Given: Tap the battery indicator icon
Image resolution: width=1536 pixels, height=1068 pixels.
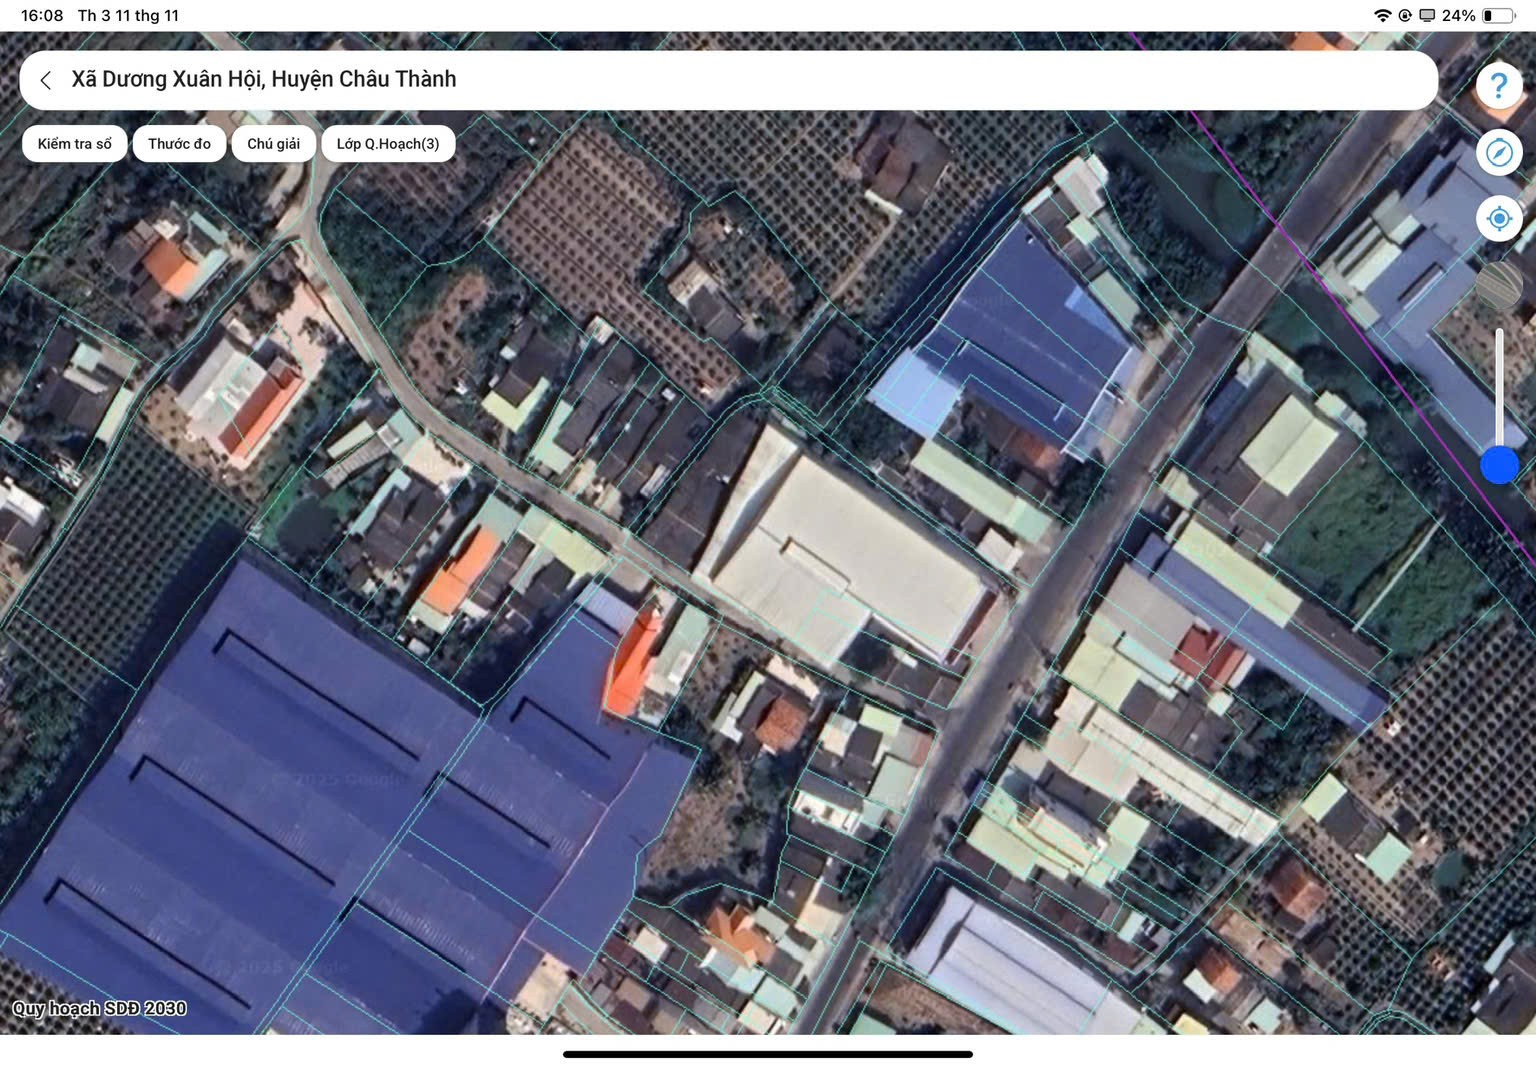Looking at the screenshot, I should (1498, 16).
